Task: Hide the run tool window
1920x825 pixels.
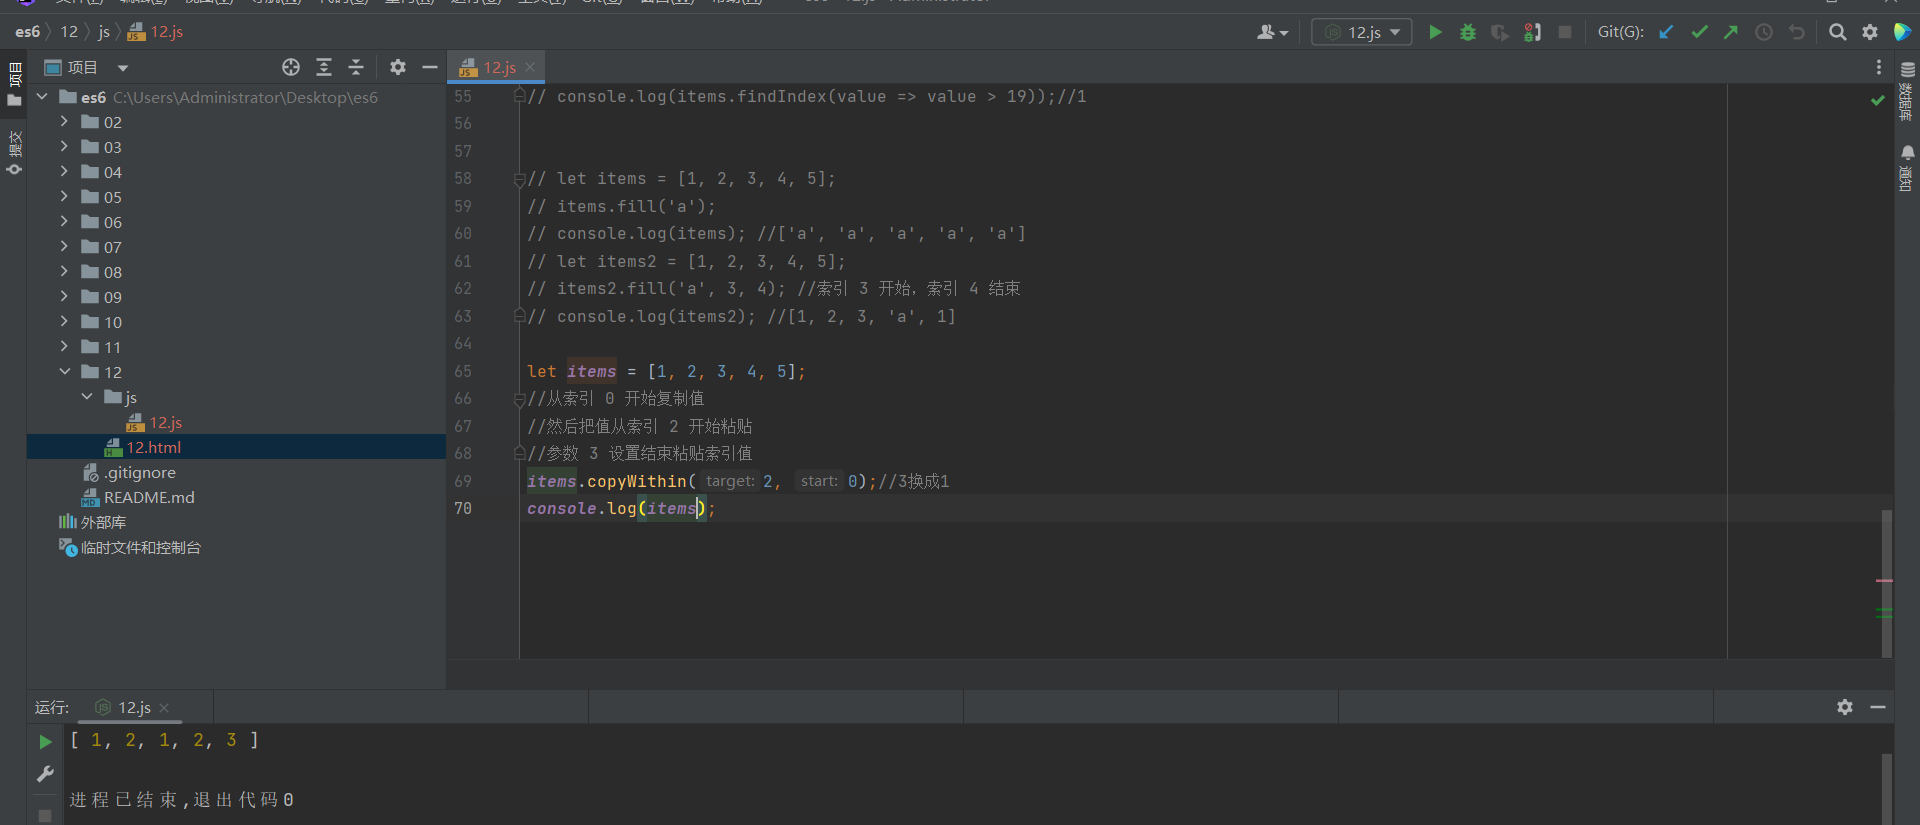Action: (x=1878, y=707)
